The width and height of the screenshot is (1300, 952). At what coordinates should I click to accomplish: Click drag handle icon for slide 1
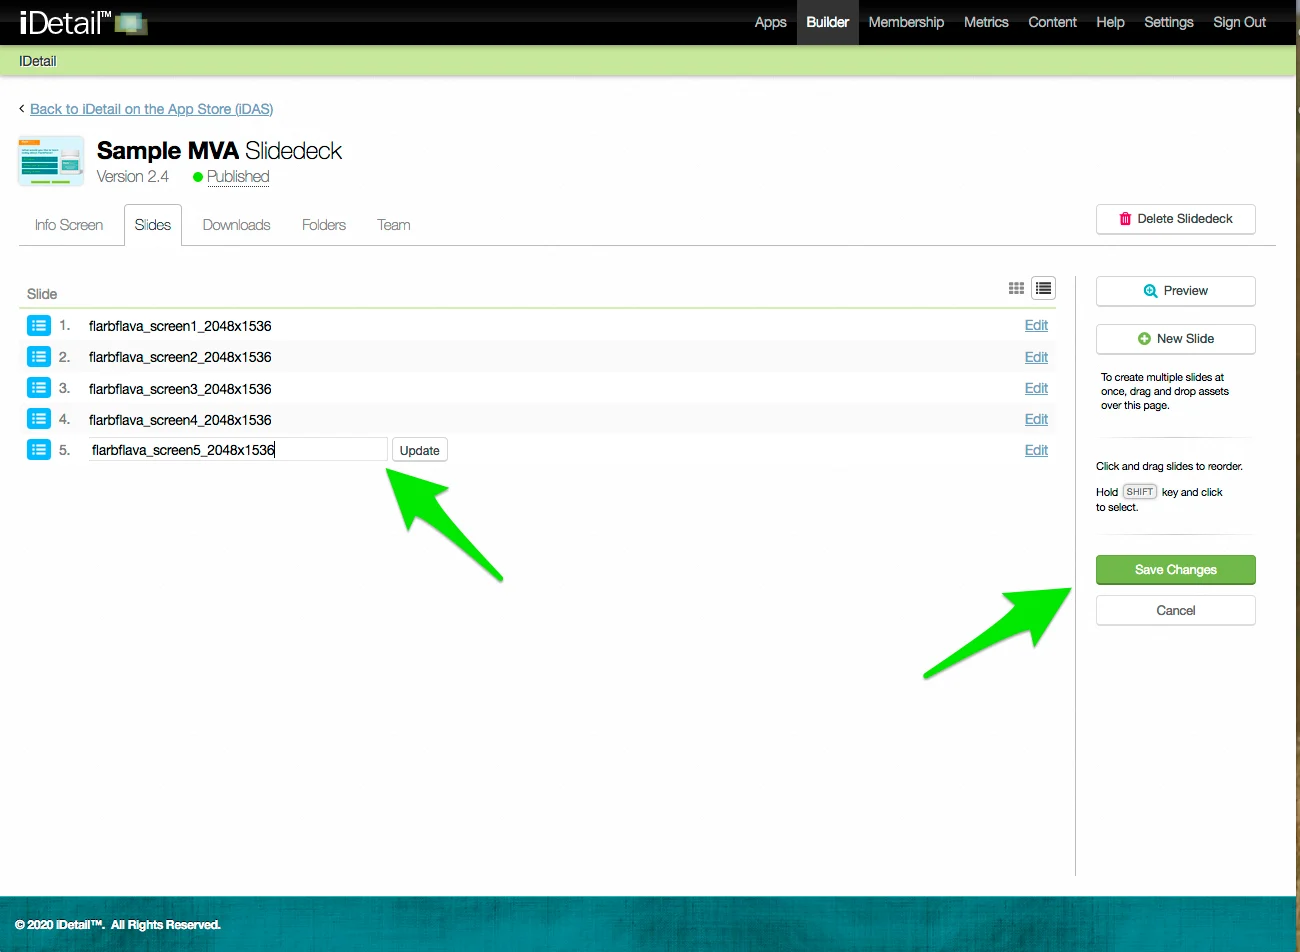39,325
